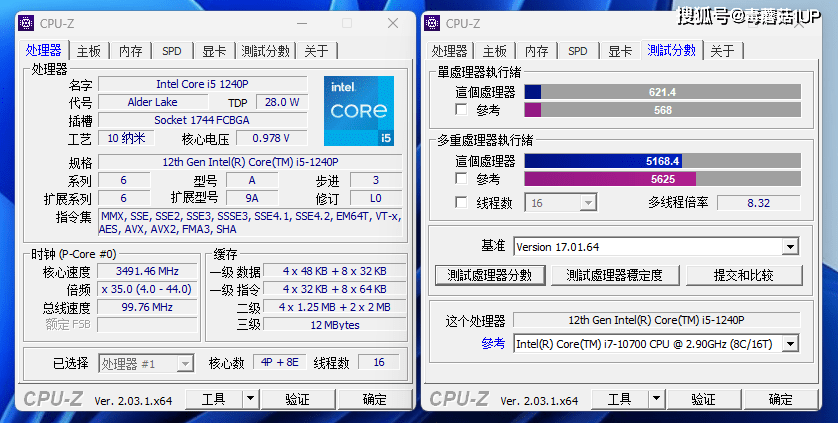838x423 pixels.
Task: Click the 插槽 field Socket 1744 FCBGA
Action: pyautogui.click(x=203, y=120)
